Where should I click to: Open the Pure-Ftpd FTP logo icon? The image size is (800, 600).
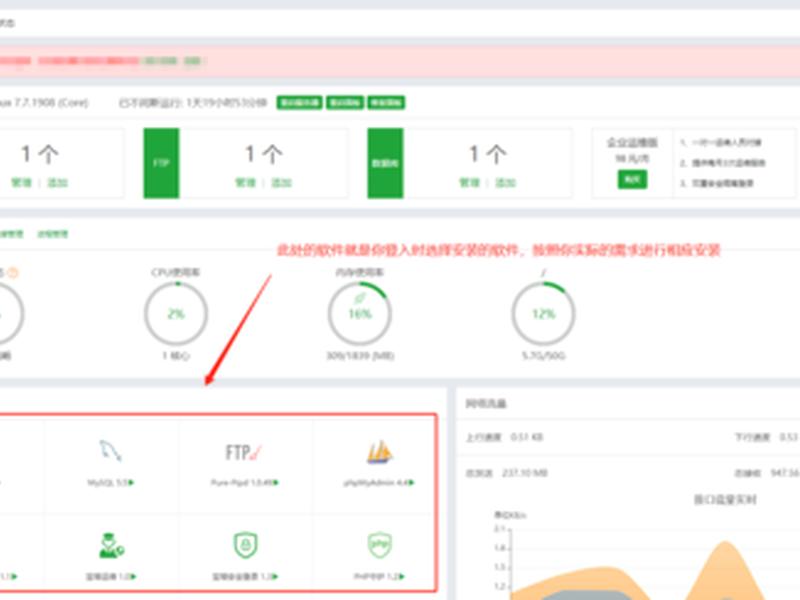click(x=243, y=452)
